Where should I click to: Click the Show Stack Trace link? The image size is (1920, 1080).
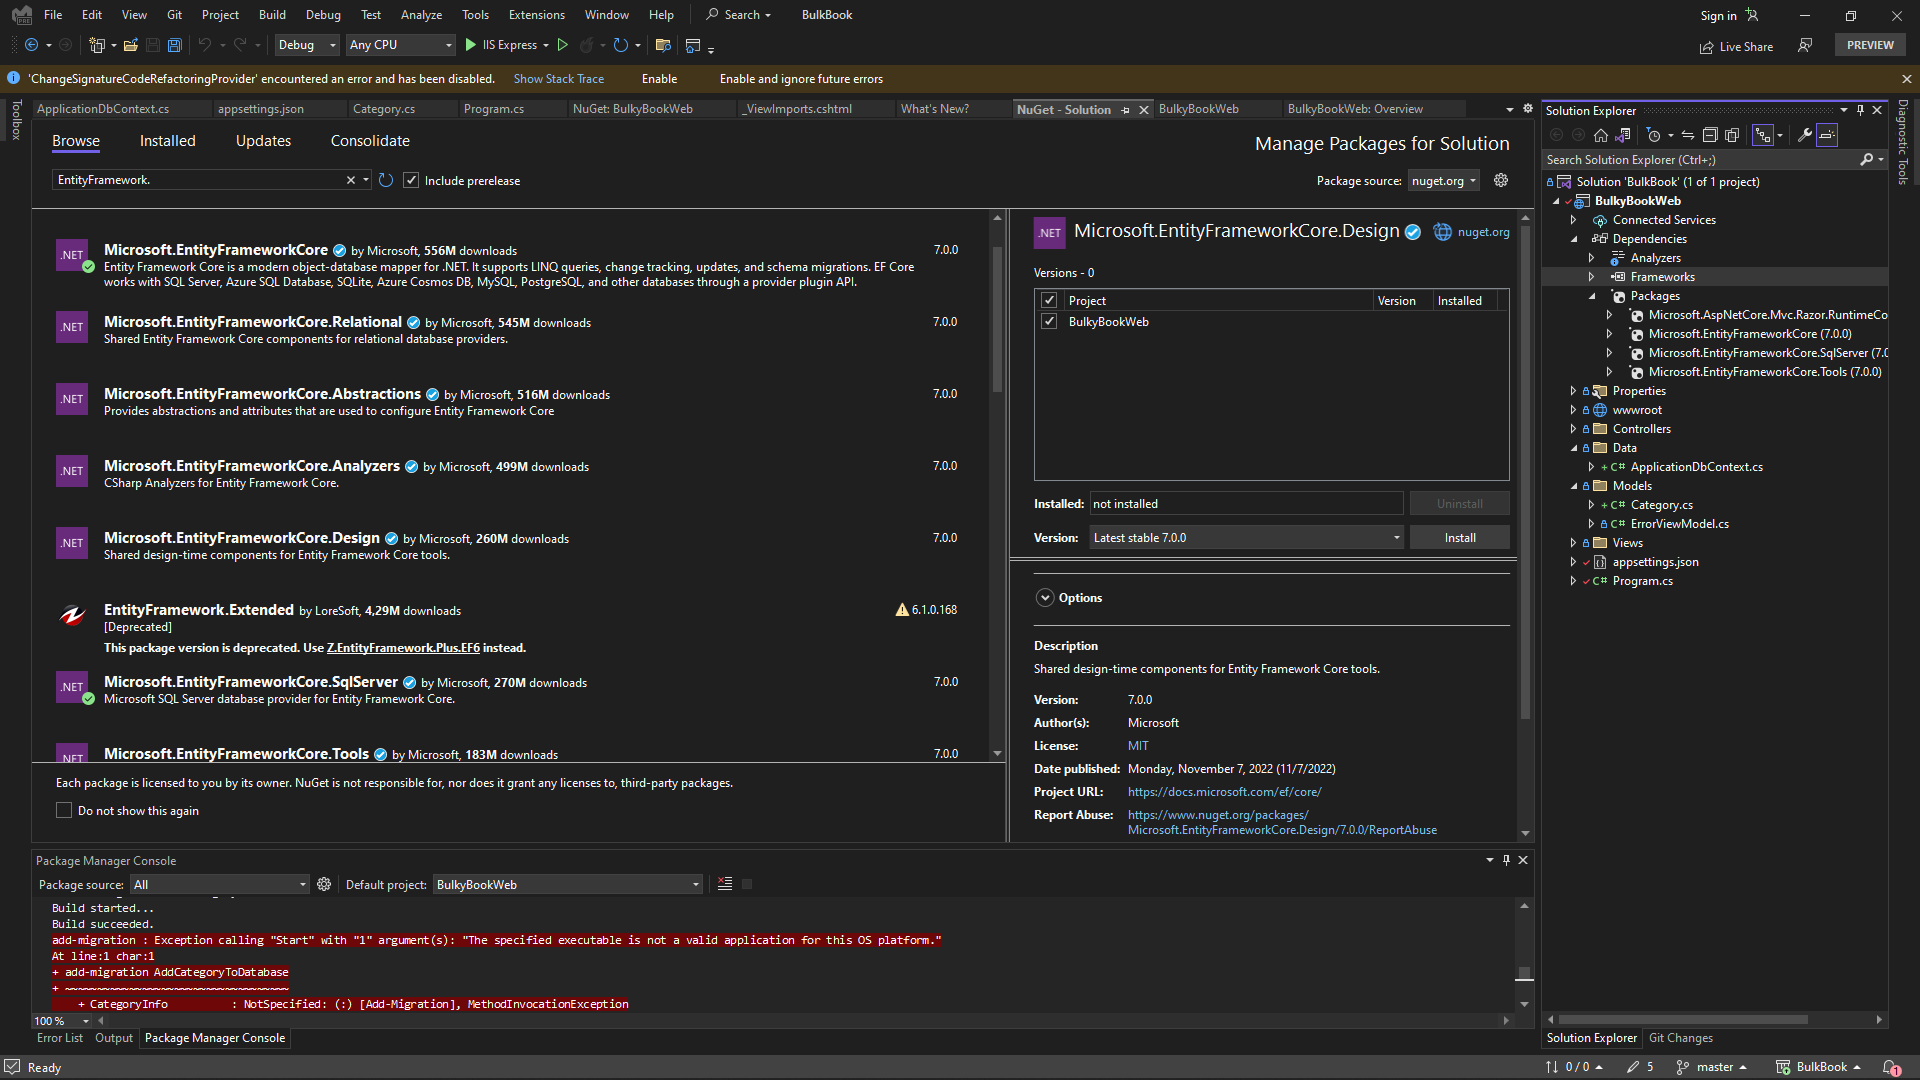click(x=558, y=79)
